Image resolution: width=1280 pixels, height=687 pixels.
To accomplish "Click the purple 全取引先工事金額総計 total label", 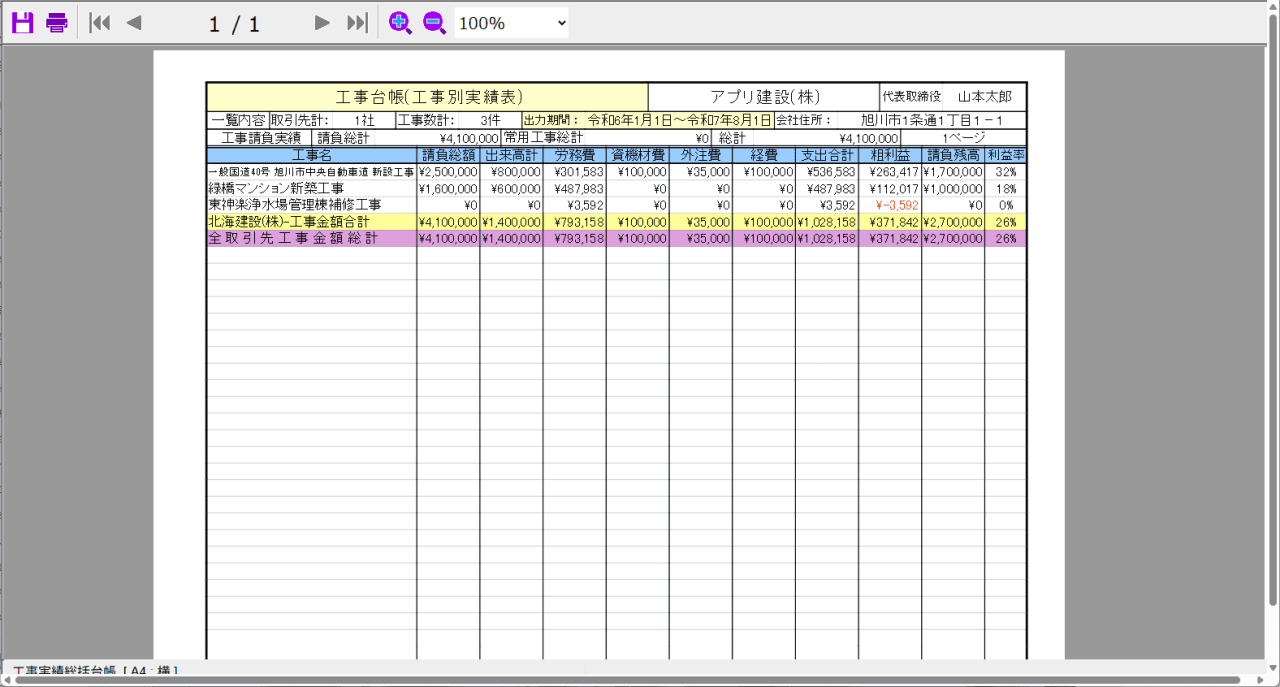I will [293, 239].
